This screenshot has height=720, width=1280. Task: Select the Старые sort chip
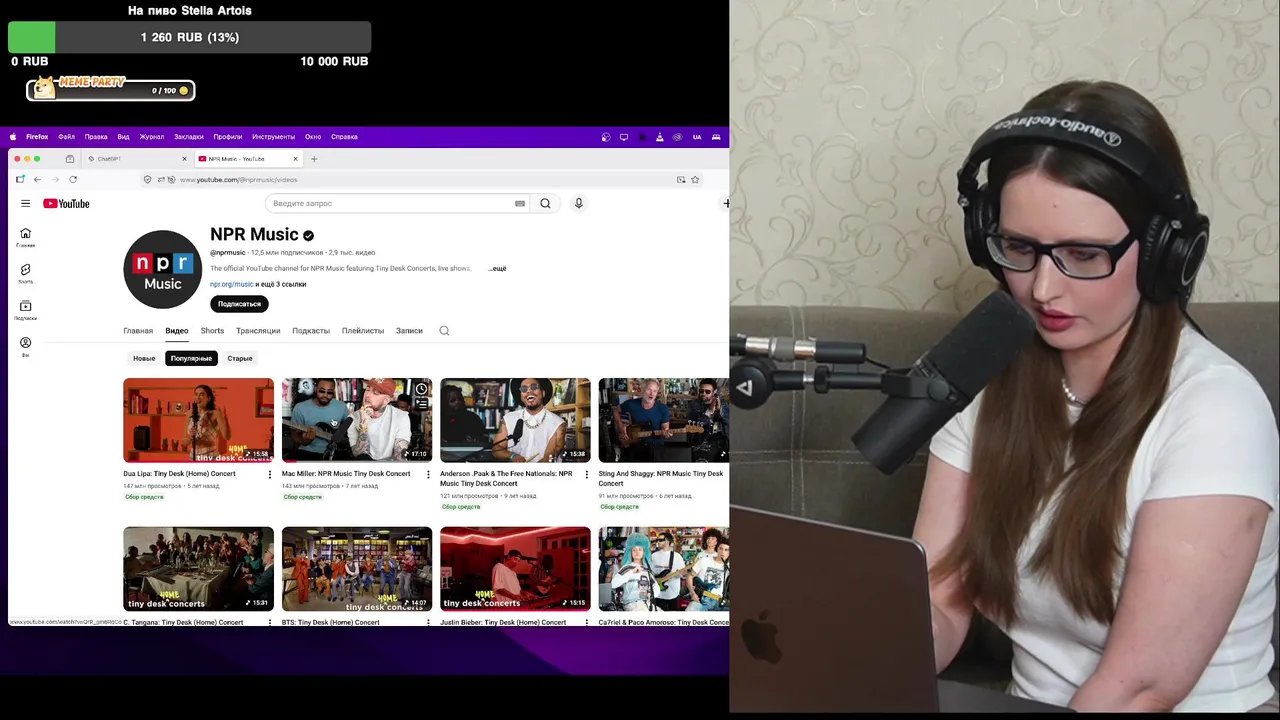240,358
